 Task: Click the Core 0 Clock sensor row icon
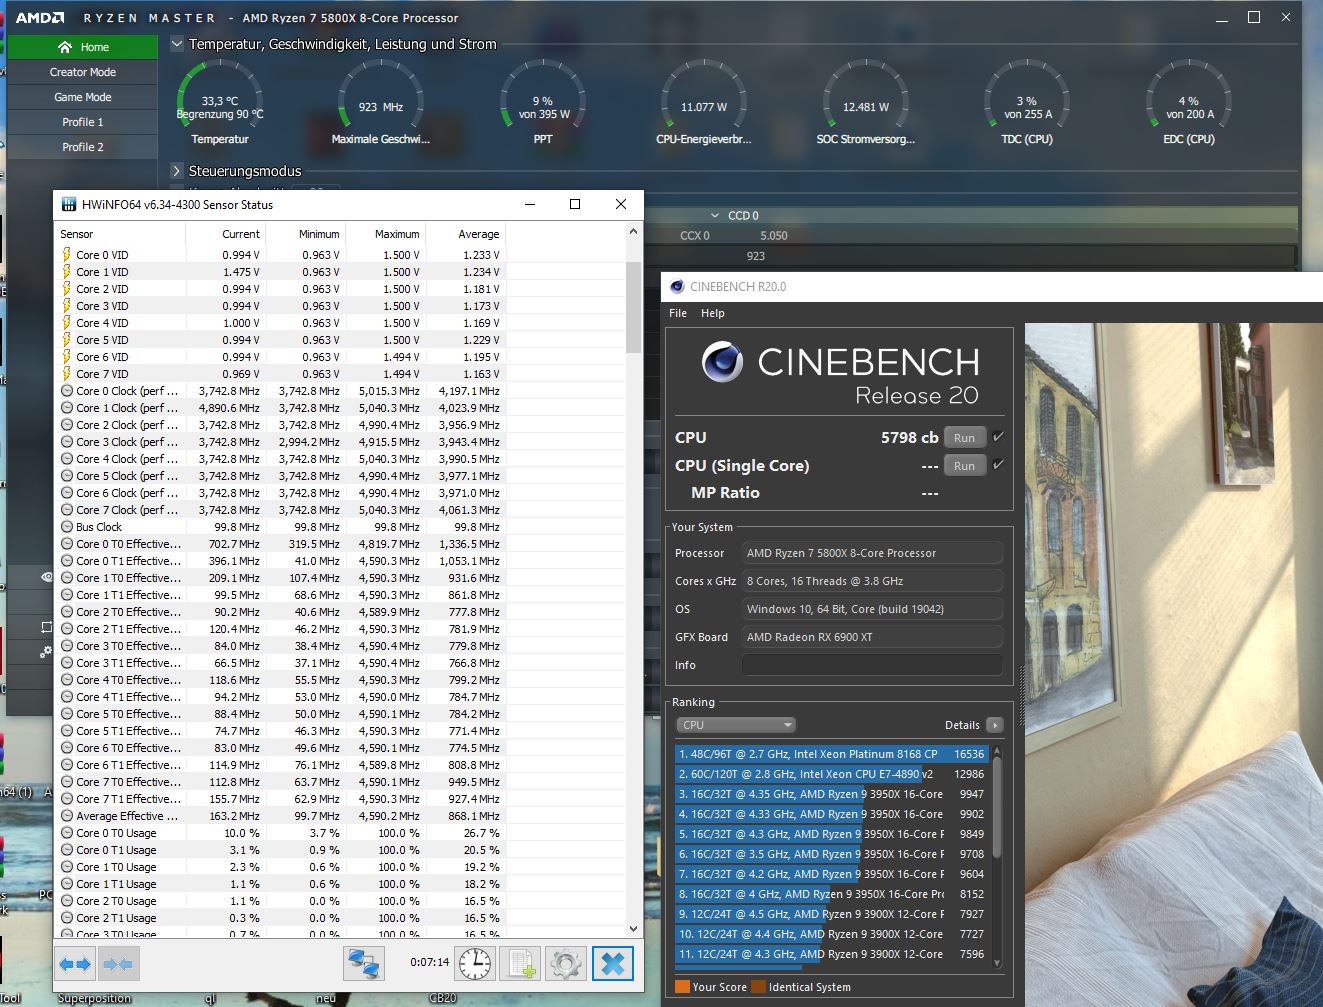point(67,391)
